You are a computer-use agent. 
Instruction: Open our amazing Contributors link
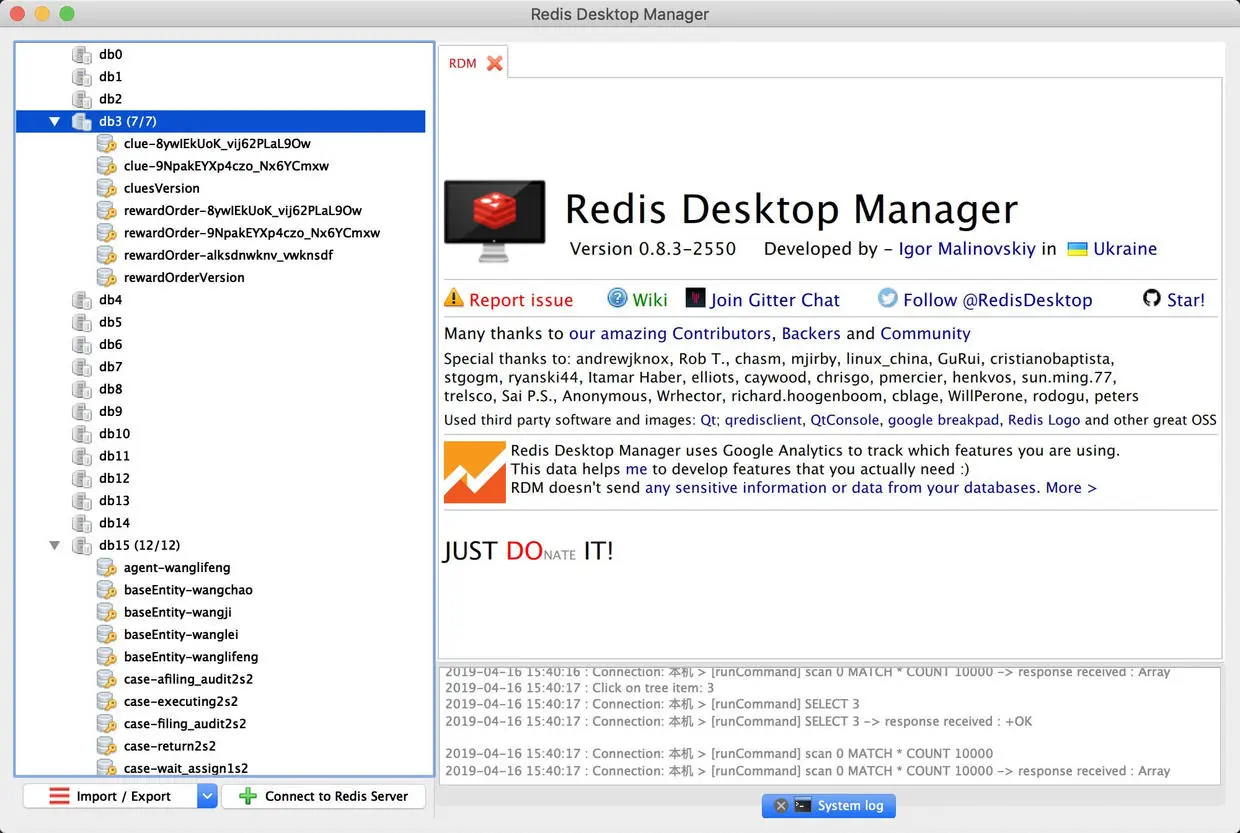(x=670, y=334)
